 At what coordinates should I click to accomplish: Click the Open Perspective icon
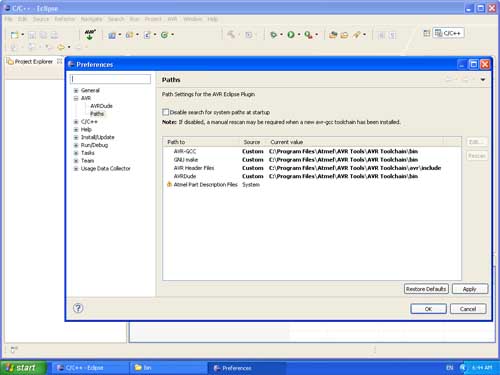point(426,33)
